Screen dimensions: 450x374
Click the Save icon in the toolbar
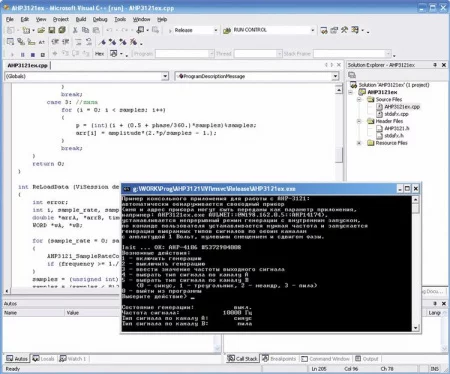point(51,30)
